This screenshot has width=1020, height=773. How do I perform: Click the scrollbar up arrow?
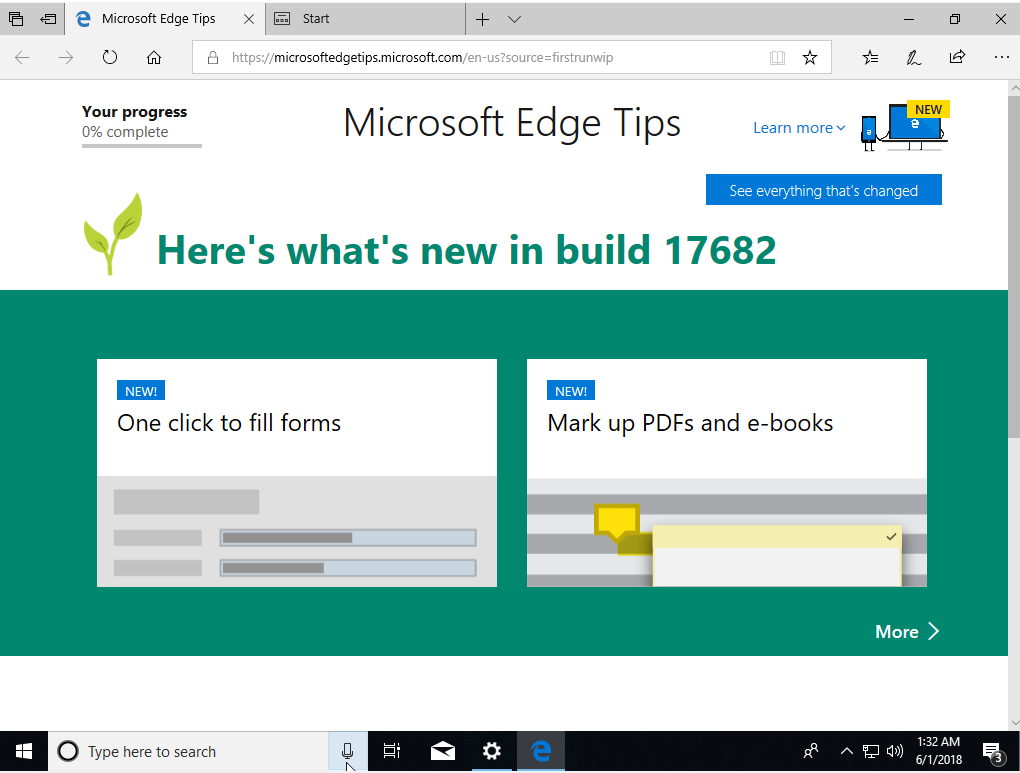(x=1014, y=88)
